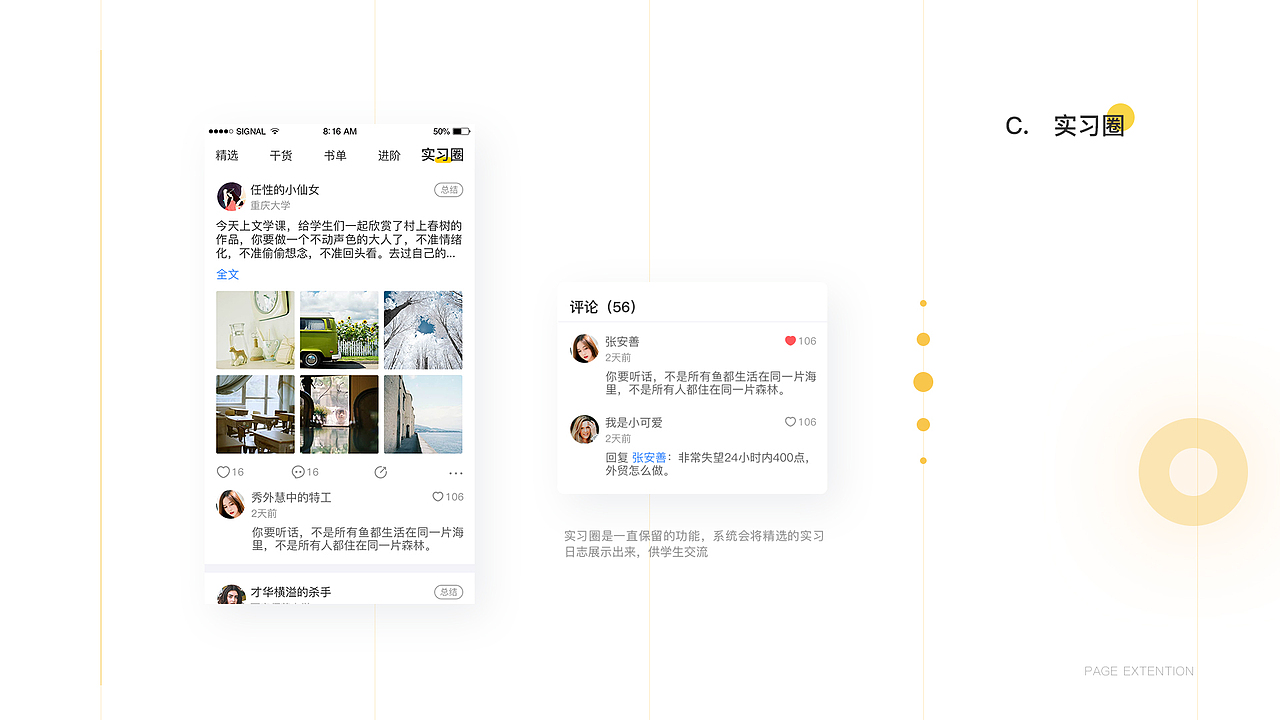
Task: Tap the 总结 tag on 任性的小仙女's post
Action: coord(449,190)
